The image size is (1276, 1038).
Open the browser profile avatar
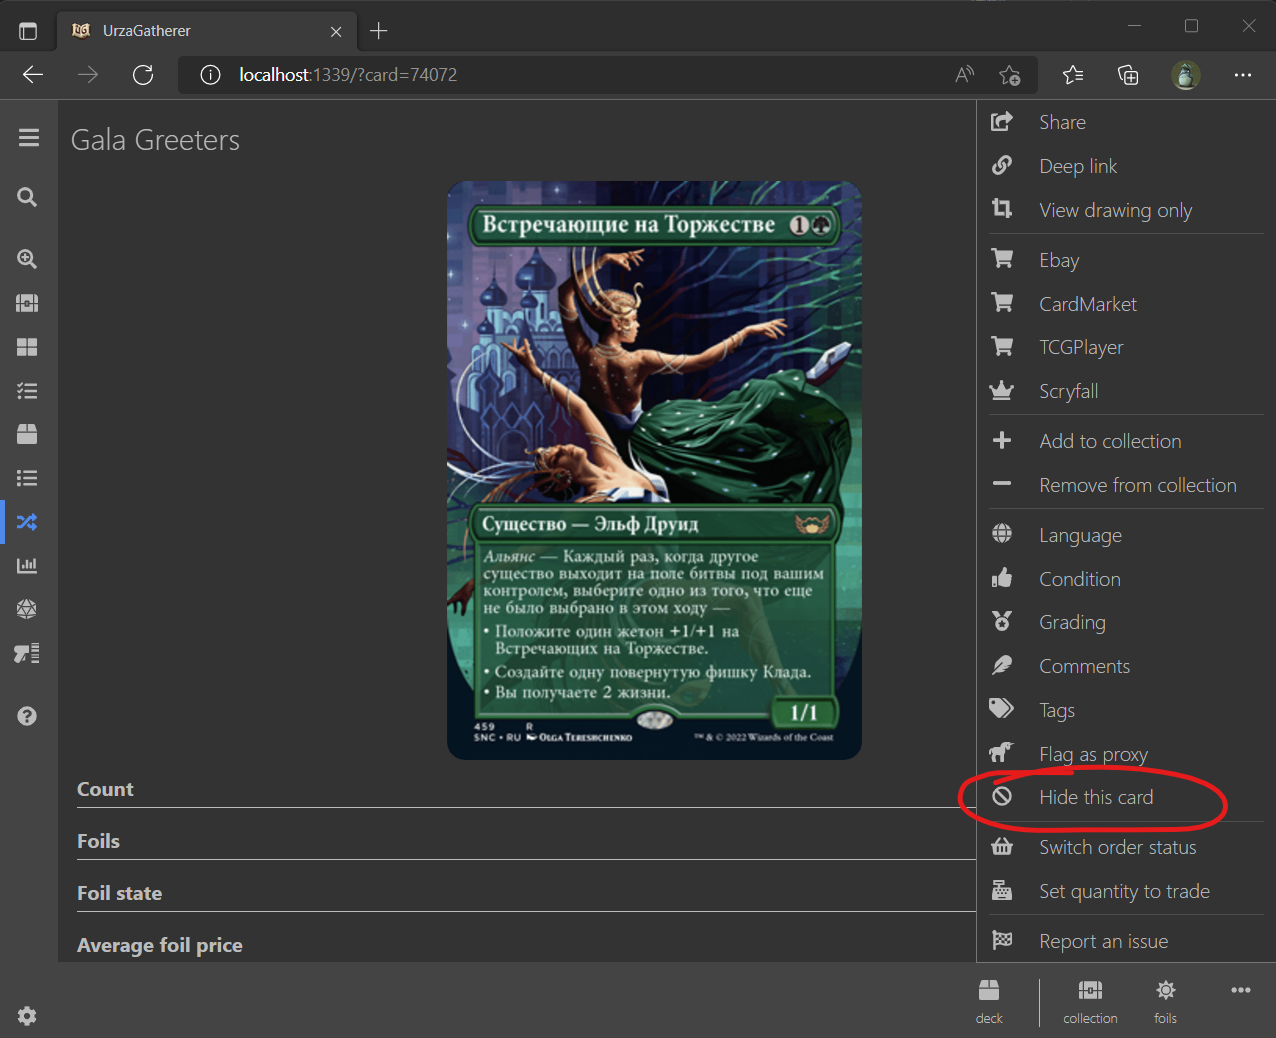click(x=1186, y=75)
